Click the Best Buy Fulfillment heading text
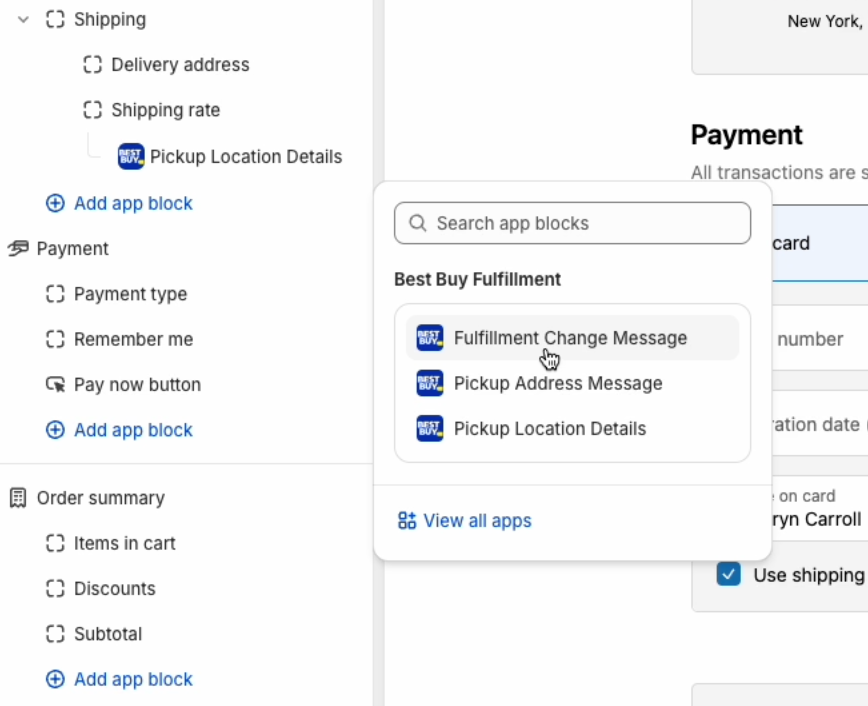The image size is (868, 706). point(477,280)
